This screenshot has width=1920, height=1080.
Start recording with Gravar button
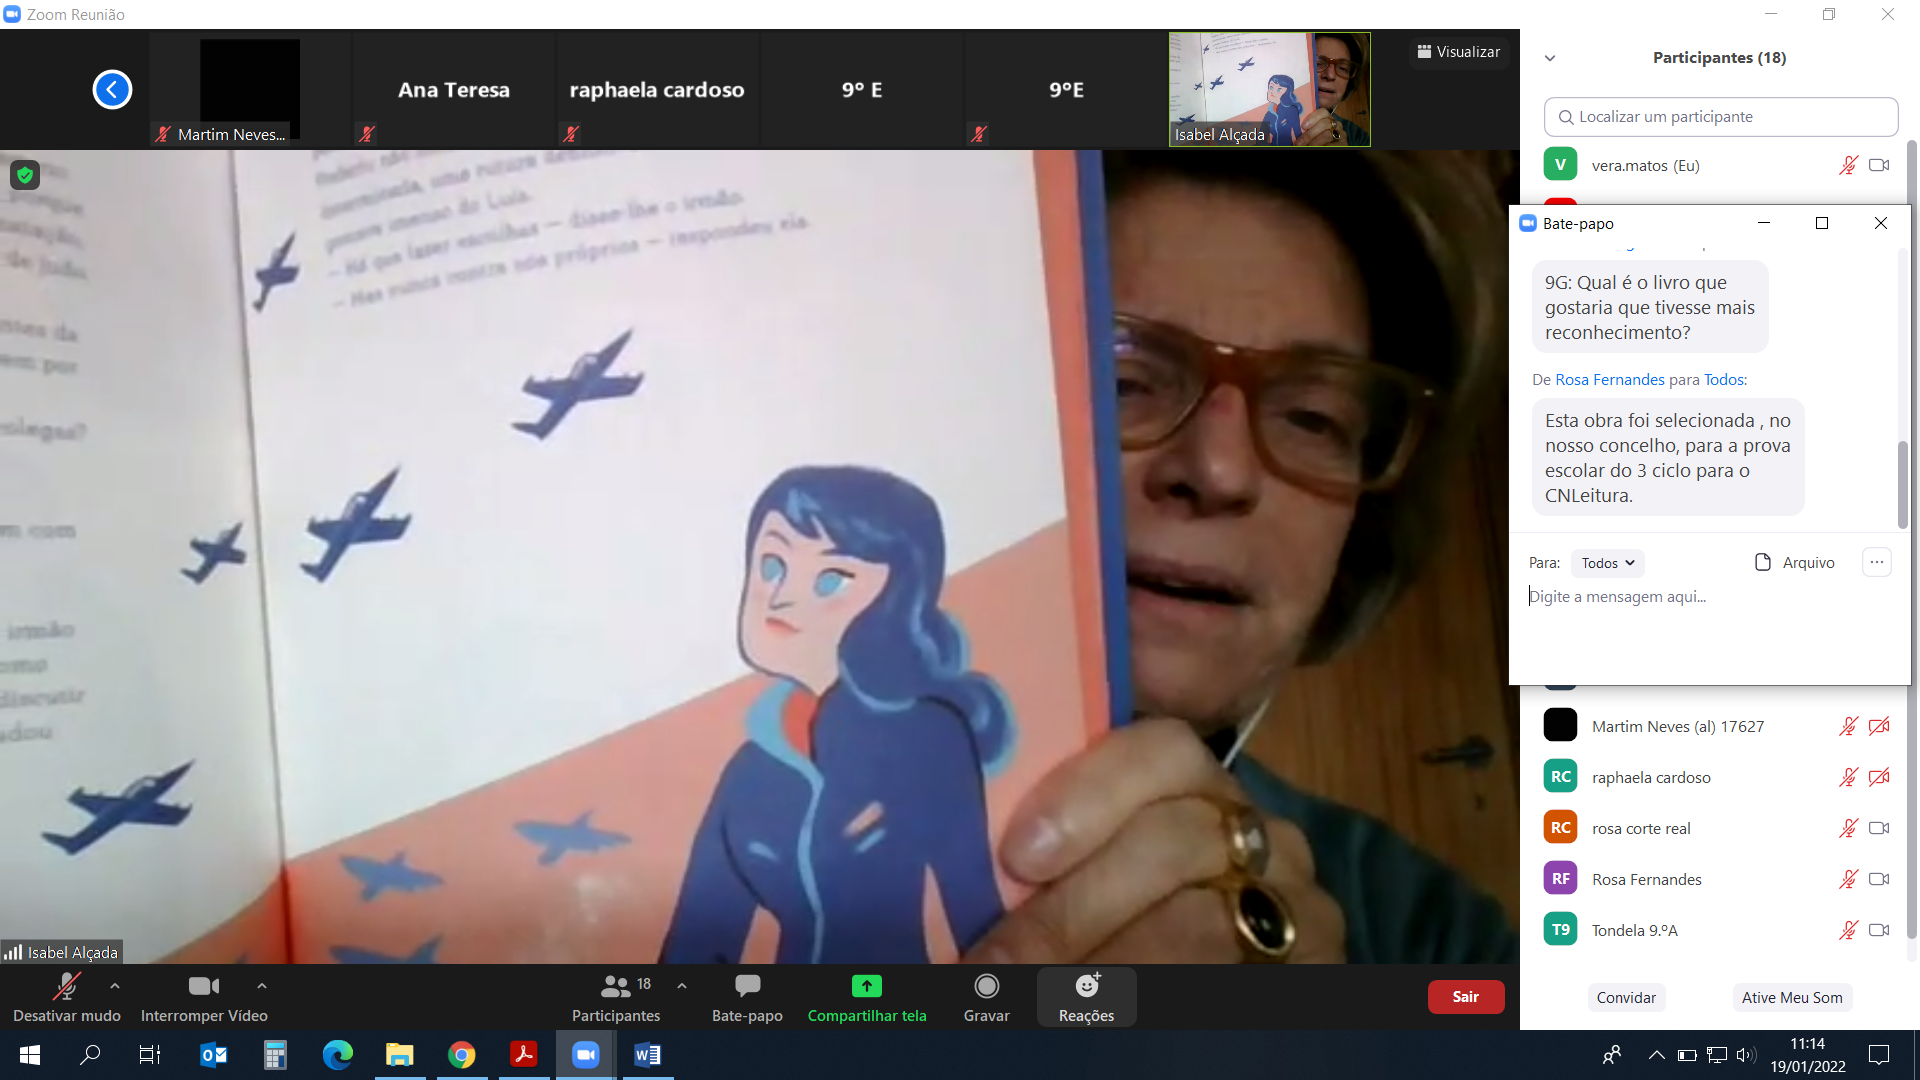click(x=987, y=997)
